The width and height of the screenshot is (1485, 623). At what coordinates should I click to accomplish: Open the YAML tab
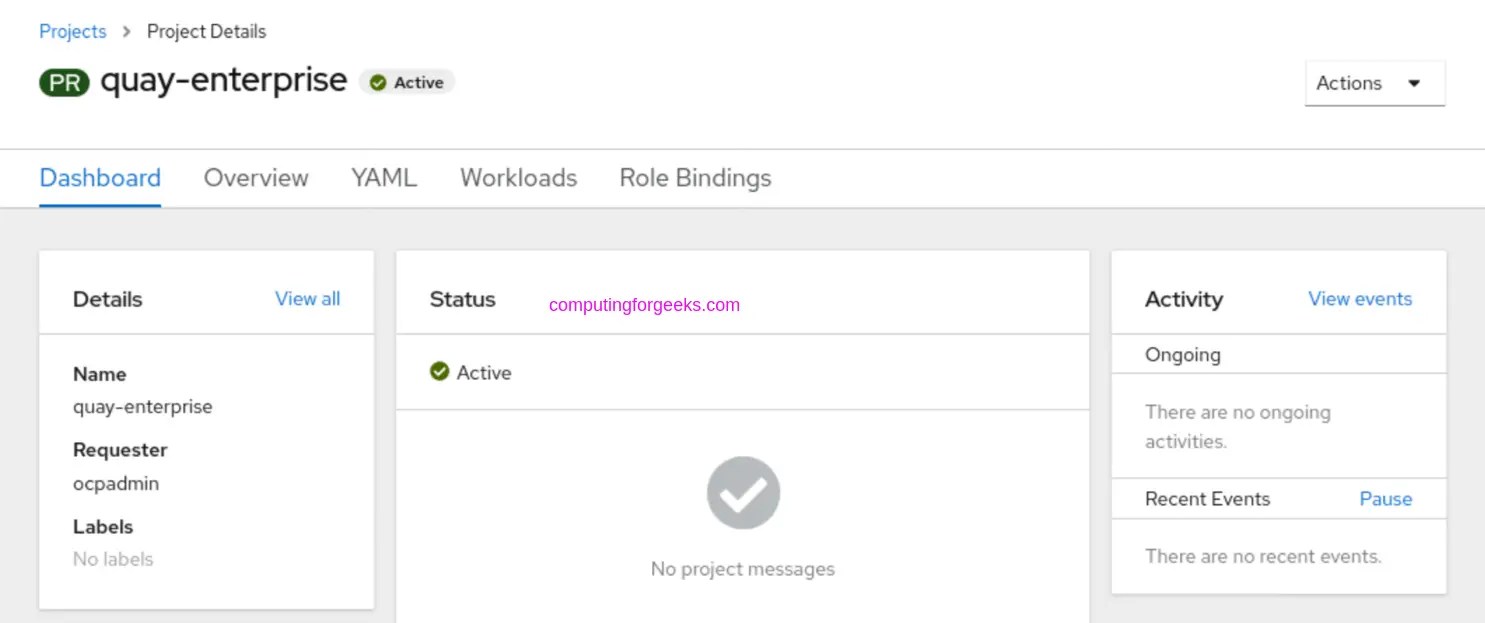(x=384, y=178)
